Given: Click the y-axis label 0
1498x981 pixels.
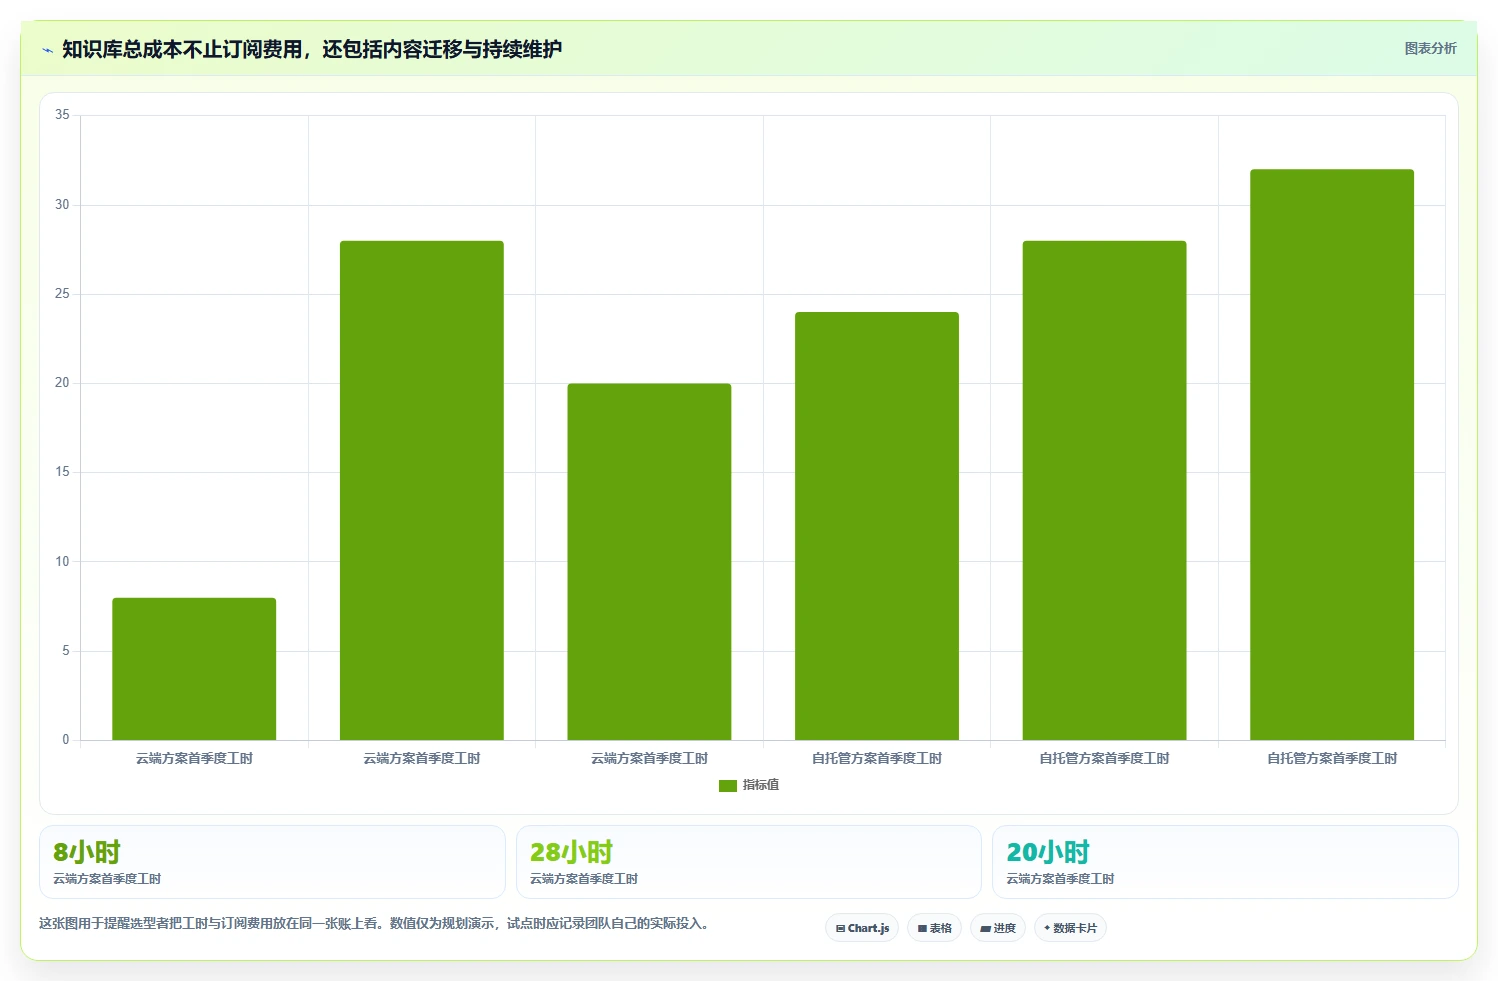Looking at the screenshot, I should click(66, 740).
